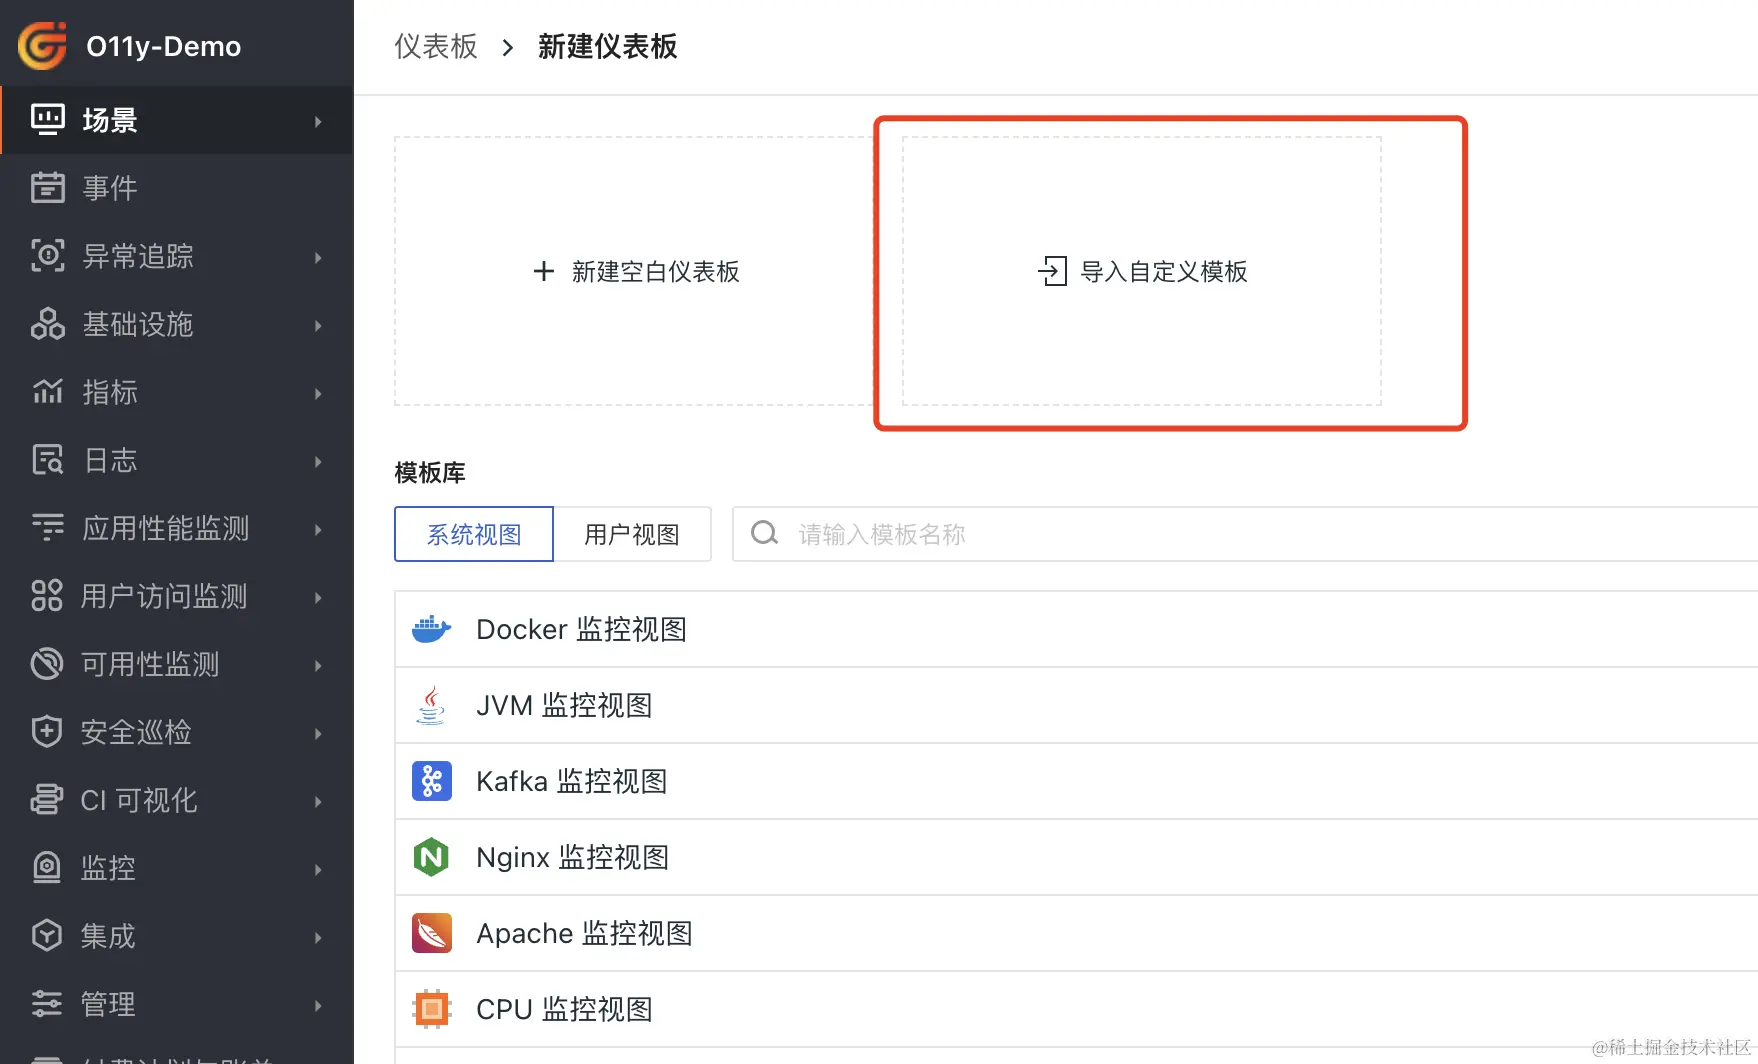This screenshot has width=1758, height=1064.
Task: Click the plus icon for new blank dashboard
Action: click(544, 271)
